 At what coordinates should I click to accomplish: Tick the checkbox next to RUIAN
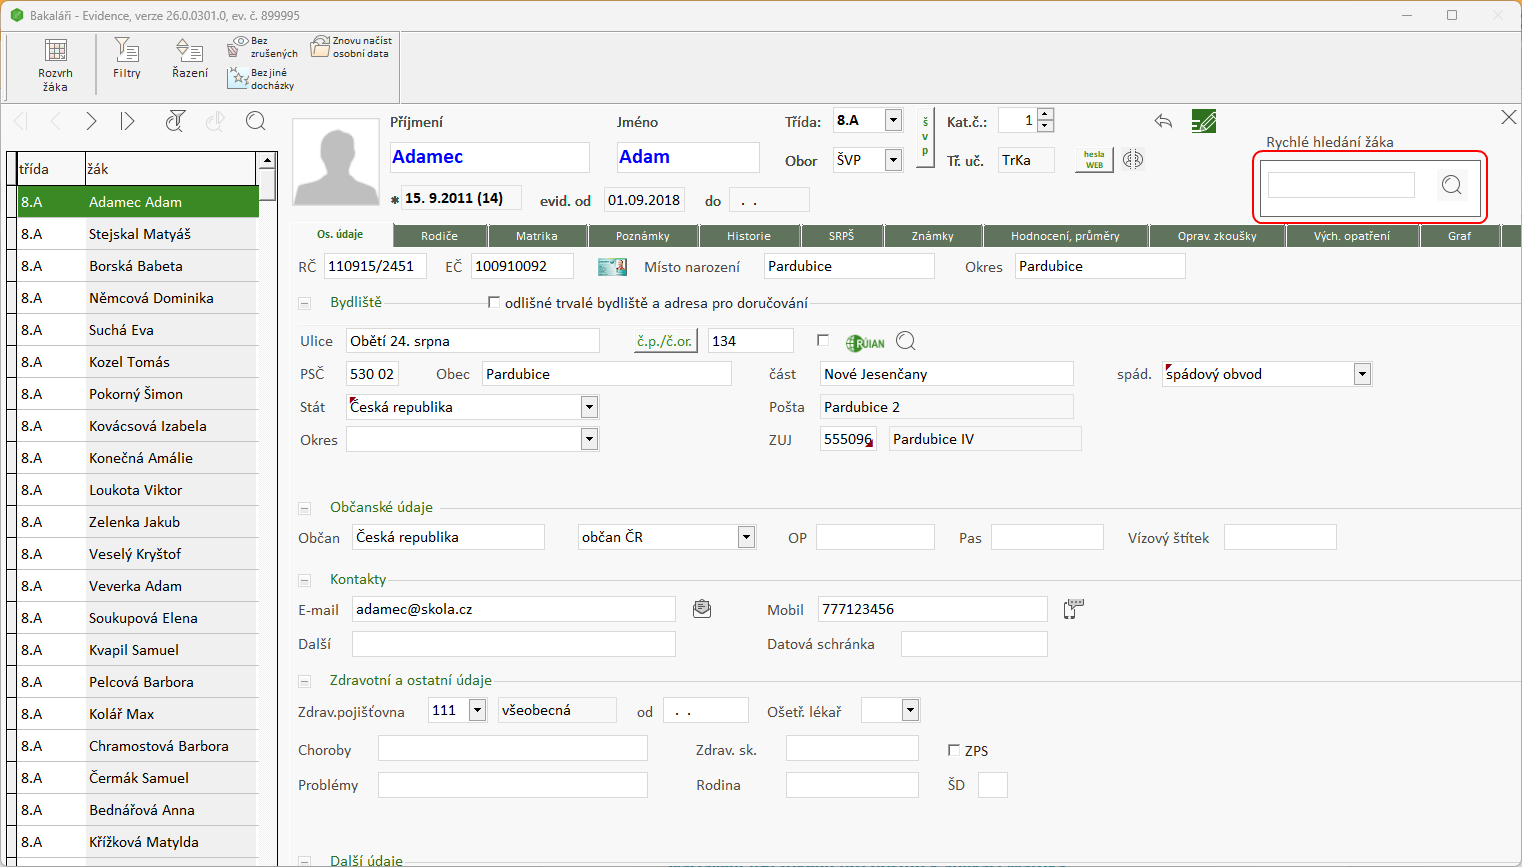tap(823, 341)
